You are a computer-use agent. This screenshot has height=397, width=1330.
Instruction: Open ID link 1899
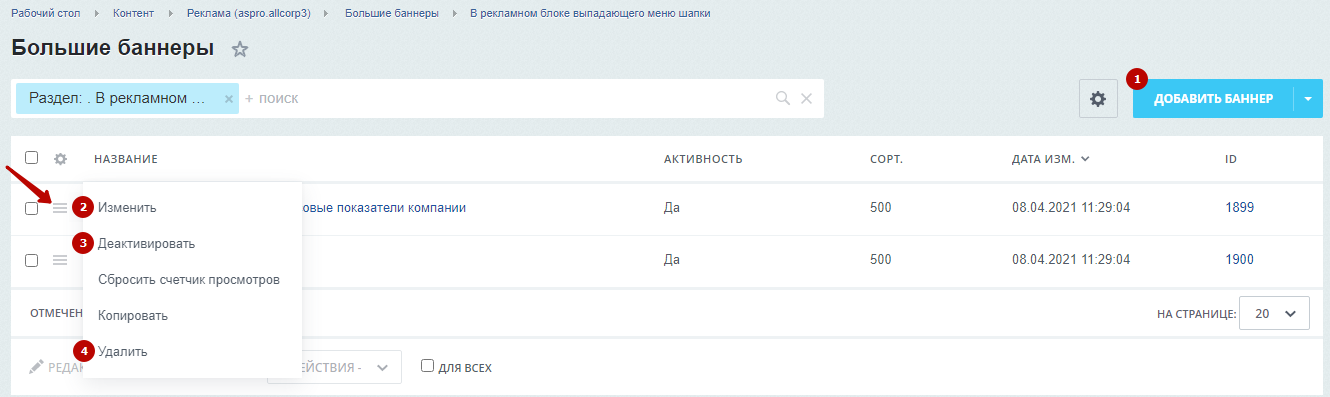[x=1239, y=208]
